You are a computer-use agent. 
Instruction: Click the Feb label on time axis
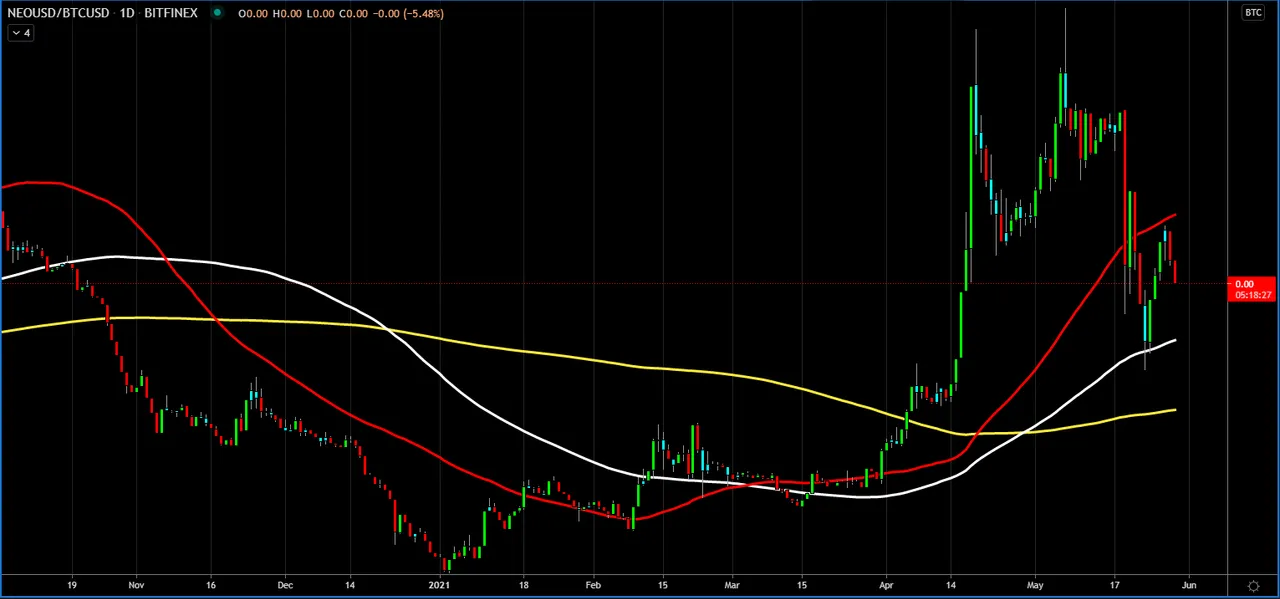click(593, 585)
